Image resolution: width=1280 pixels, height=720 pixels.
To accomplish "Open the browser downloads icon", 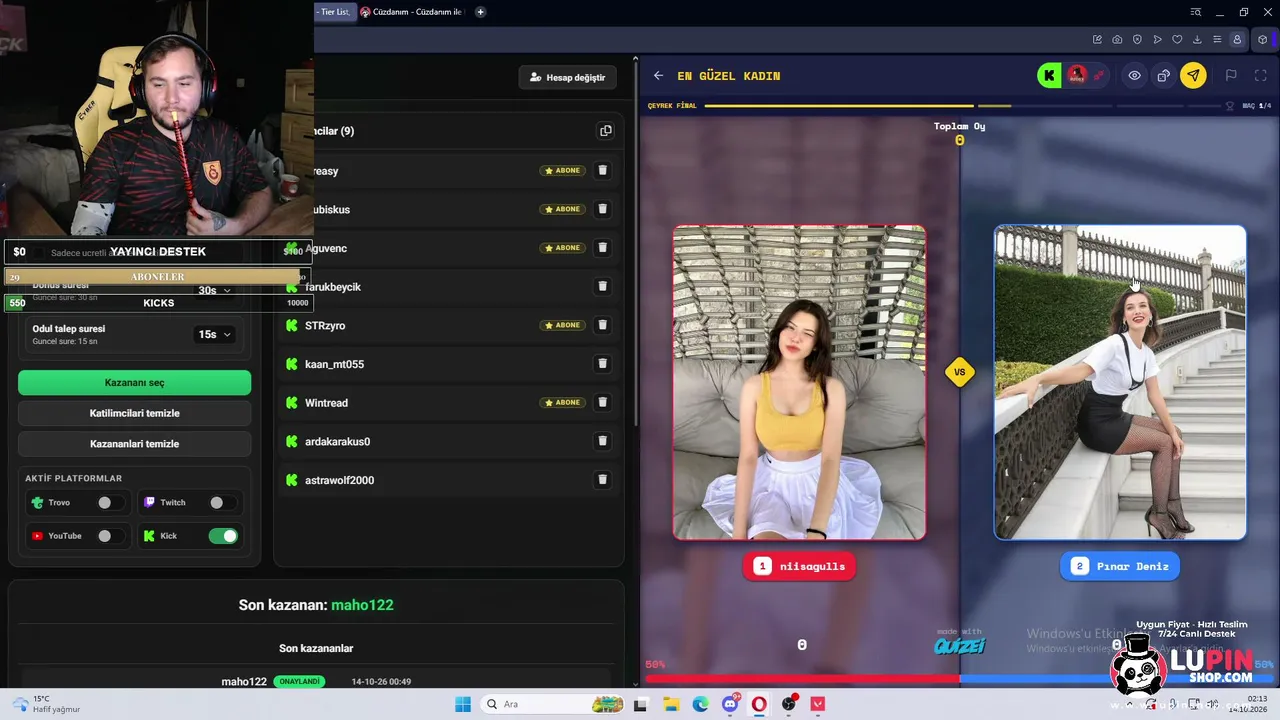I will (x=1197, y=40).
